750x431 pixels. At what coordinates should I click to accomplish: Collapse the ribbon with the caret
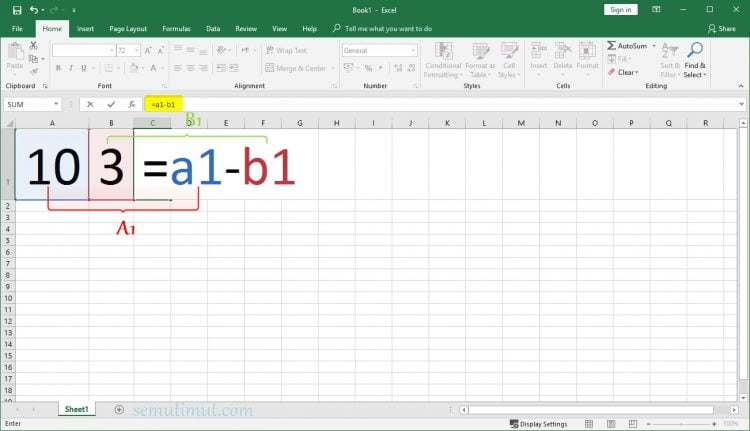click(741, 86)
